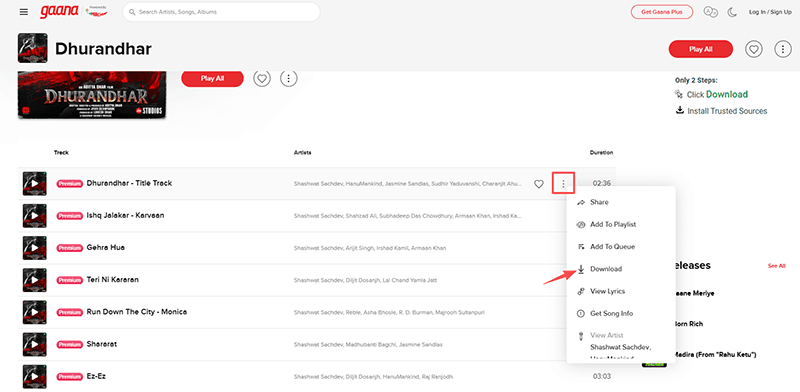Click the green Download ad link
This screenshot has width=800, height=392.
727,94
